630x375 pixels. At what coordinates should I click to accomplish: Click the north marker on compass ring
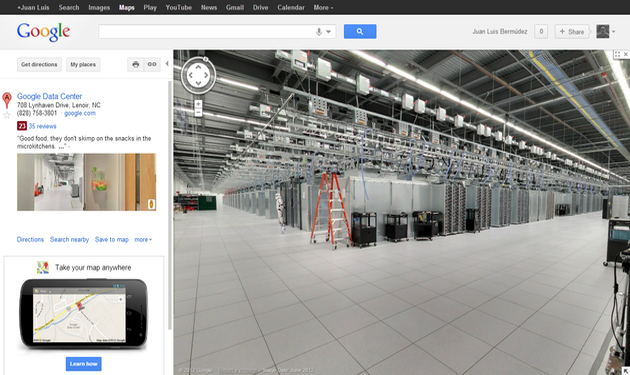[x=206, y=59]
